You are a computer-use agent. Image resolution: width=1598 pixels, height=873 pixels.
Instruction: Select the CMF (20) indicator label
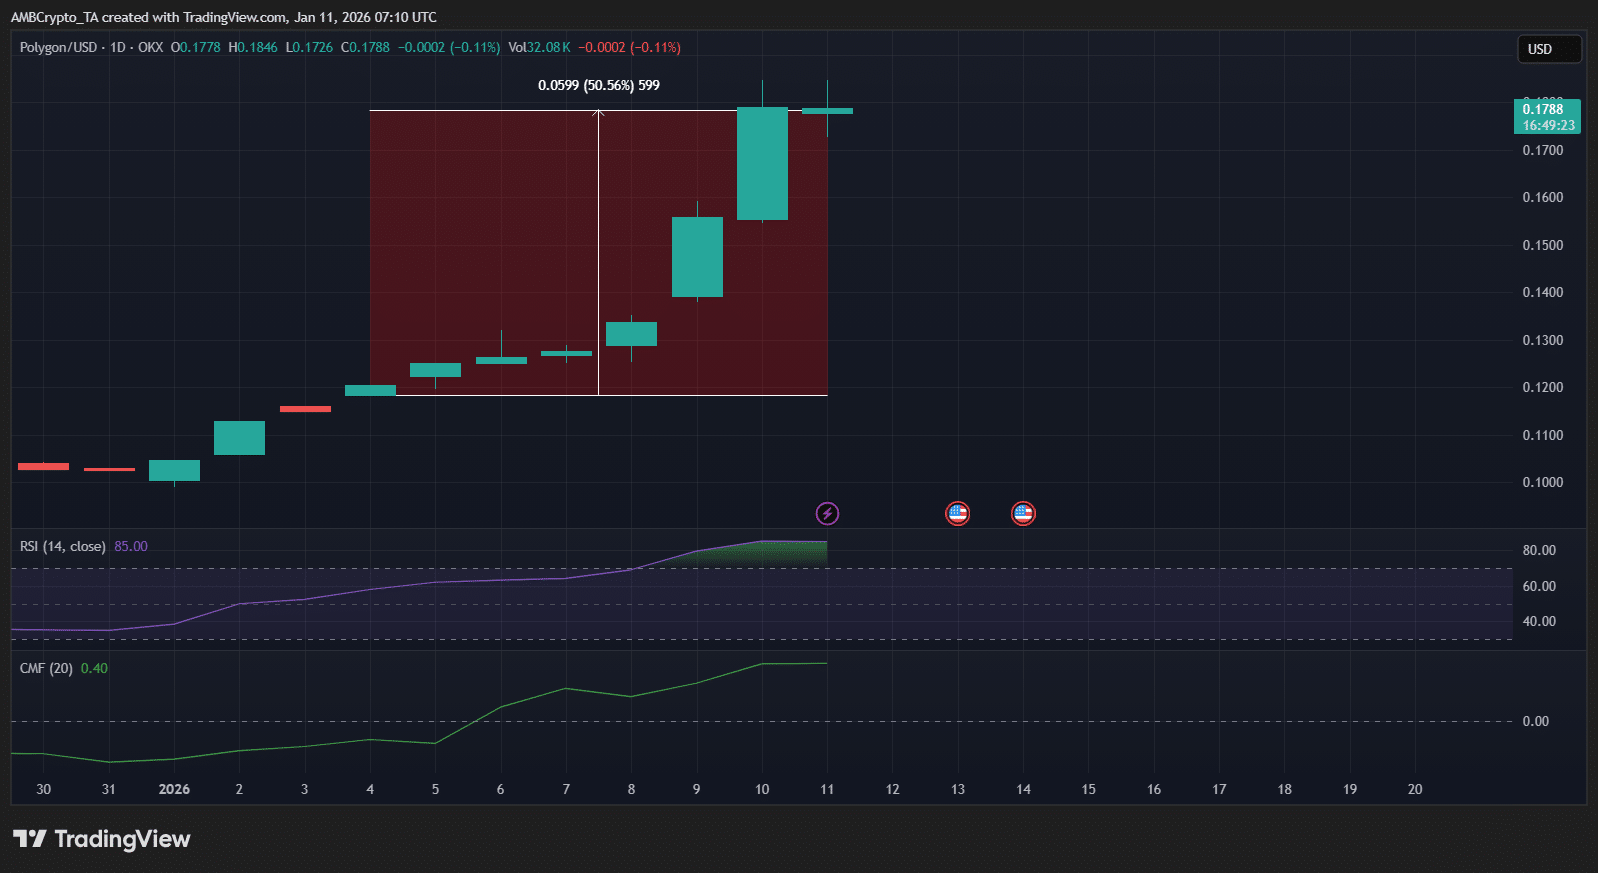pos(46,668)
